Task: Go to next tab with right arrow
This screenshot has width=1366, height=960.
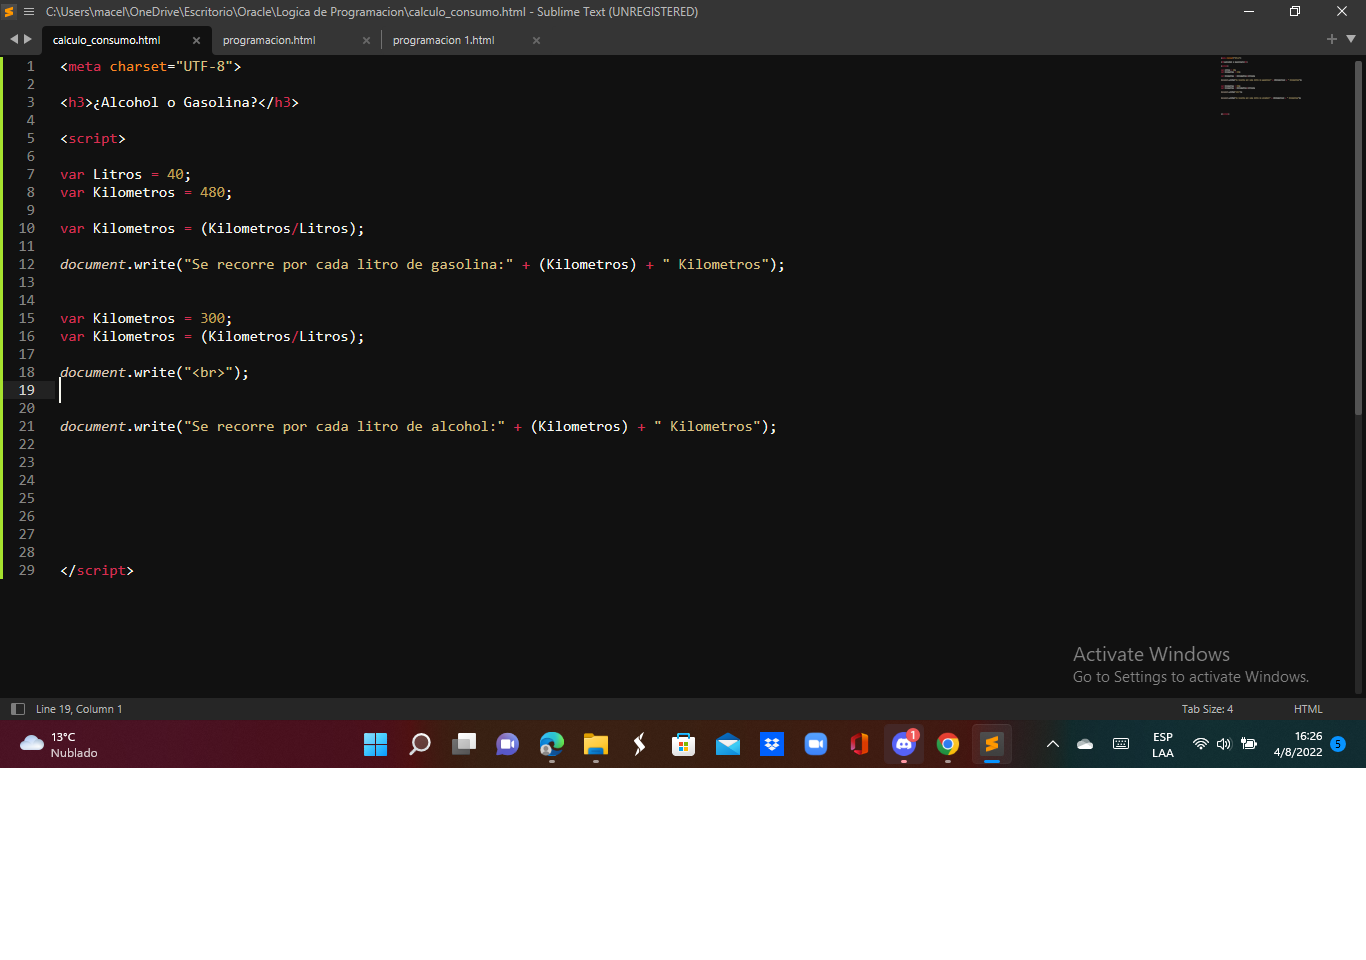Action: [x=28, y=39]
